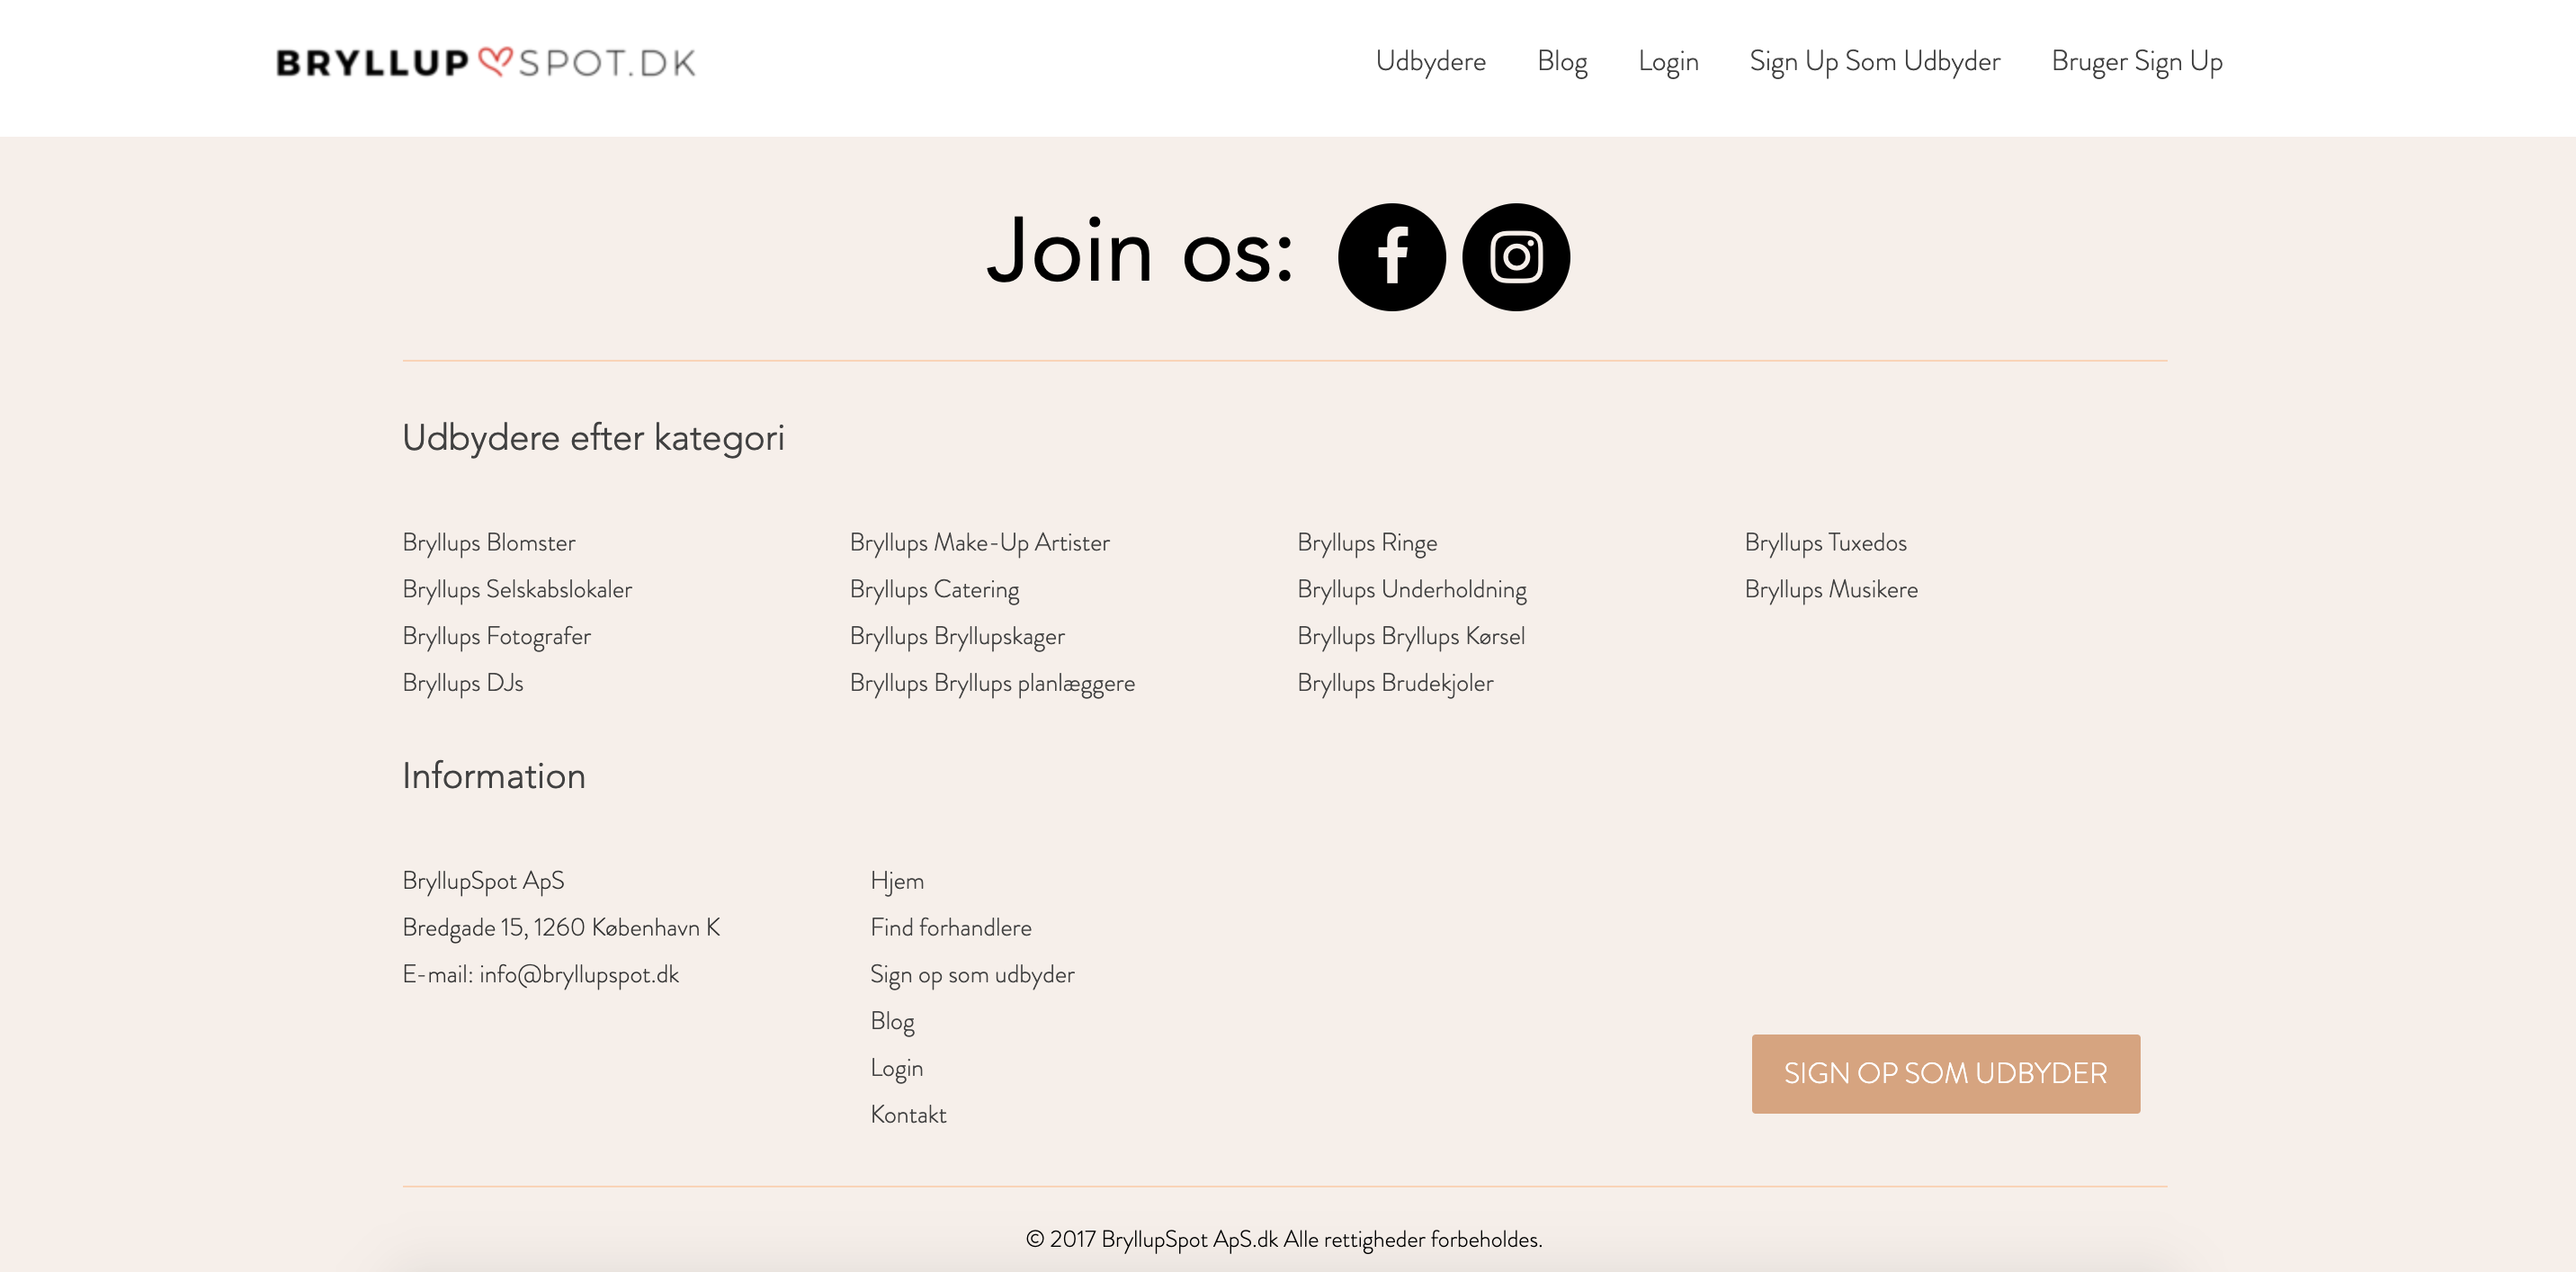Image resolution: width=2576 pixels, height=1272 pixels.
Task: Click the BryllupSpot.dk logo
Action: [485, 63]
